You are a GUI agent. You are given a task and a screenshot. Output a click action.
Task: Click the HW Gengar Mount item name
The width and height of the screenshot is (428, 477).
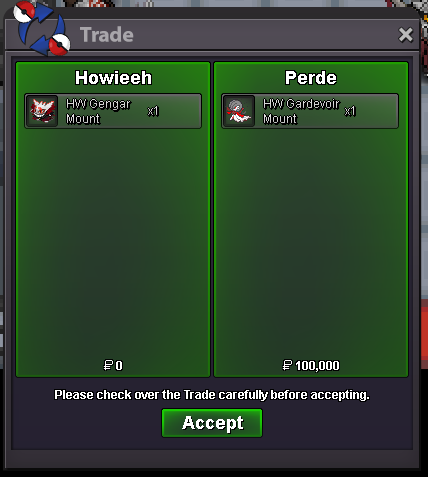(98, 111)
